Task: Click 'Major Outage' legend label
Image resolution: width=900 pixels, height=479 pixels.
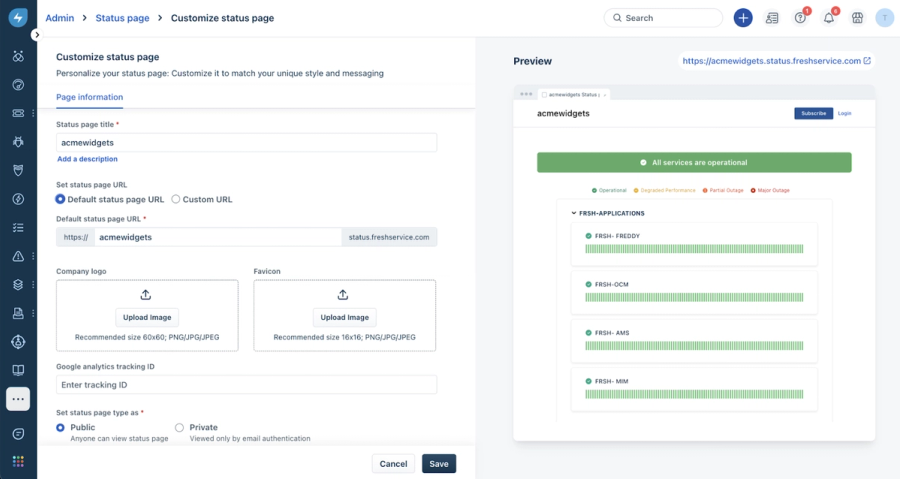Action: 773,190
